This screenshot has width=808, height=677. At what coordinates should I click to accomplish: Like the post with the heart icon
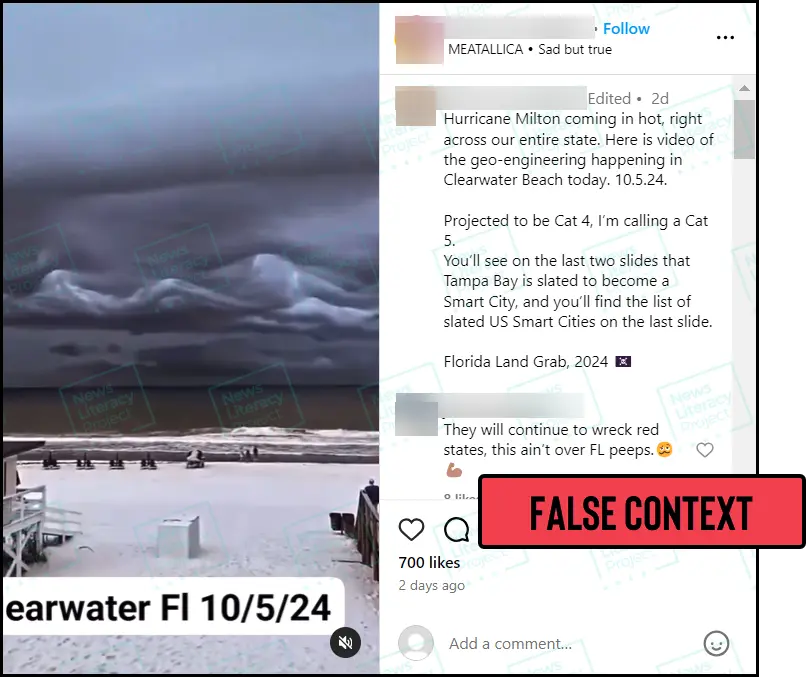[411, 530]
